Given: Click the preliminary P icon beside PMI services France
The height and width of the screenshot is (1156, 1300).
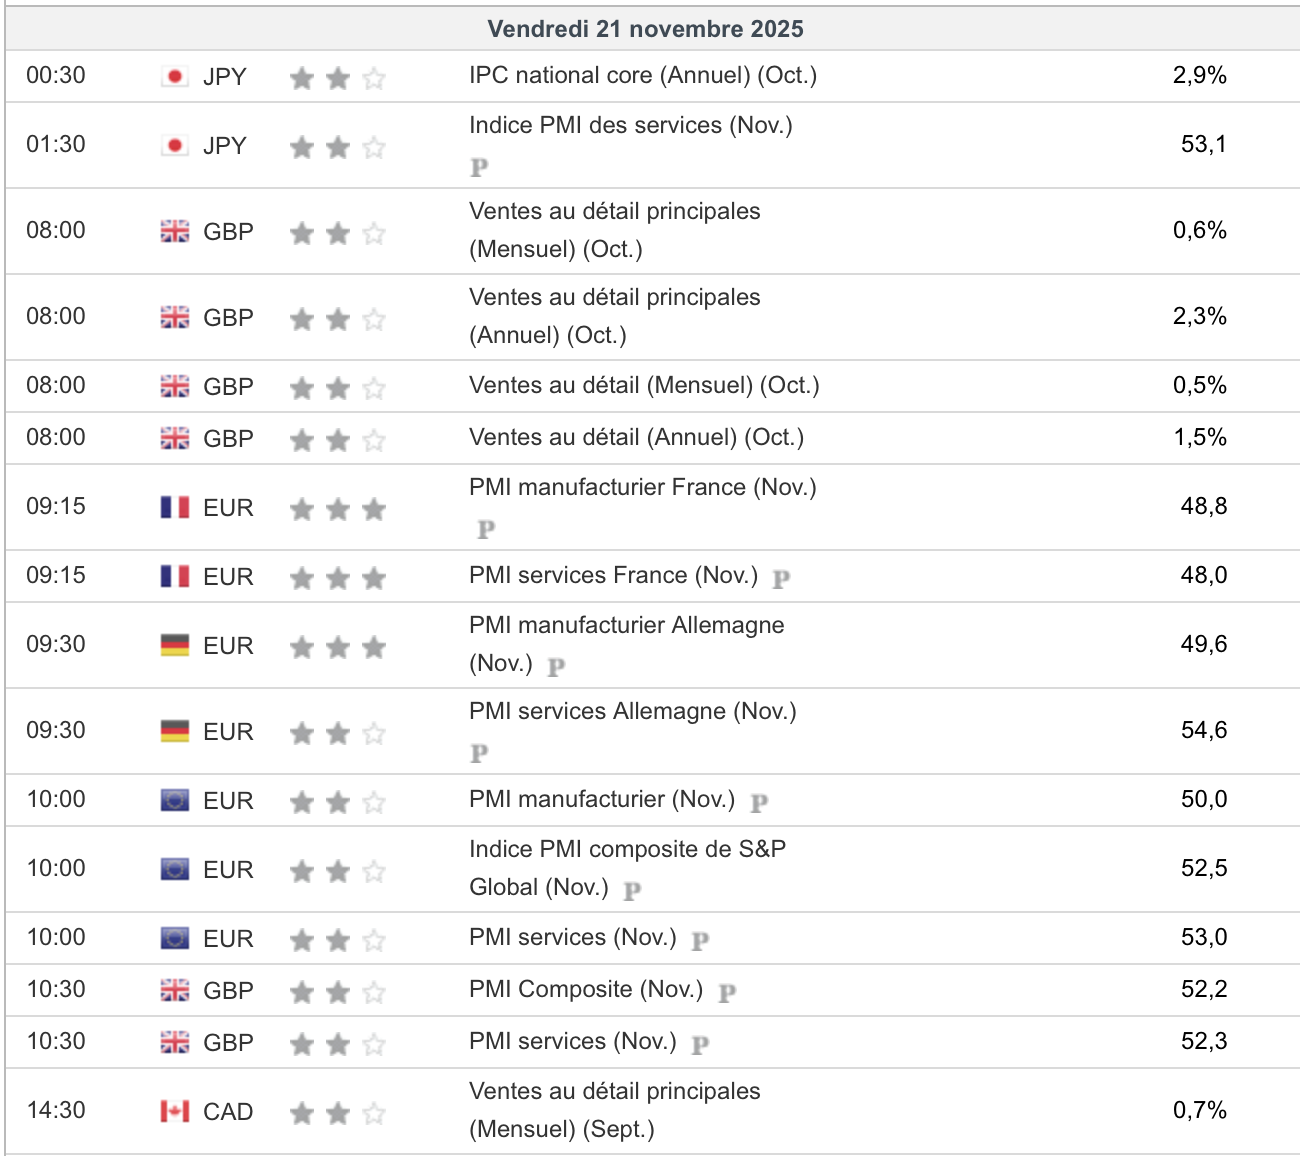Looking at the screenshot, I should click(782, 578).
